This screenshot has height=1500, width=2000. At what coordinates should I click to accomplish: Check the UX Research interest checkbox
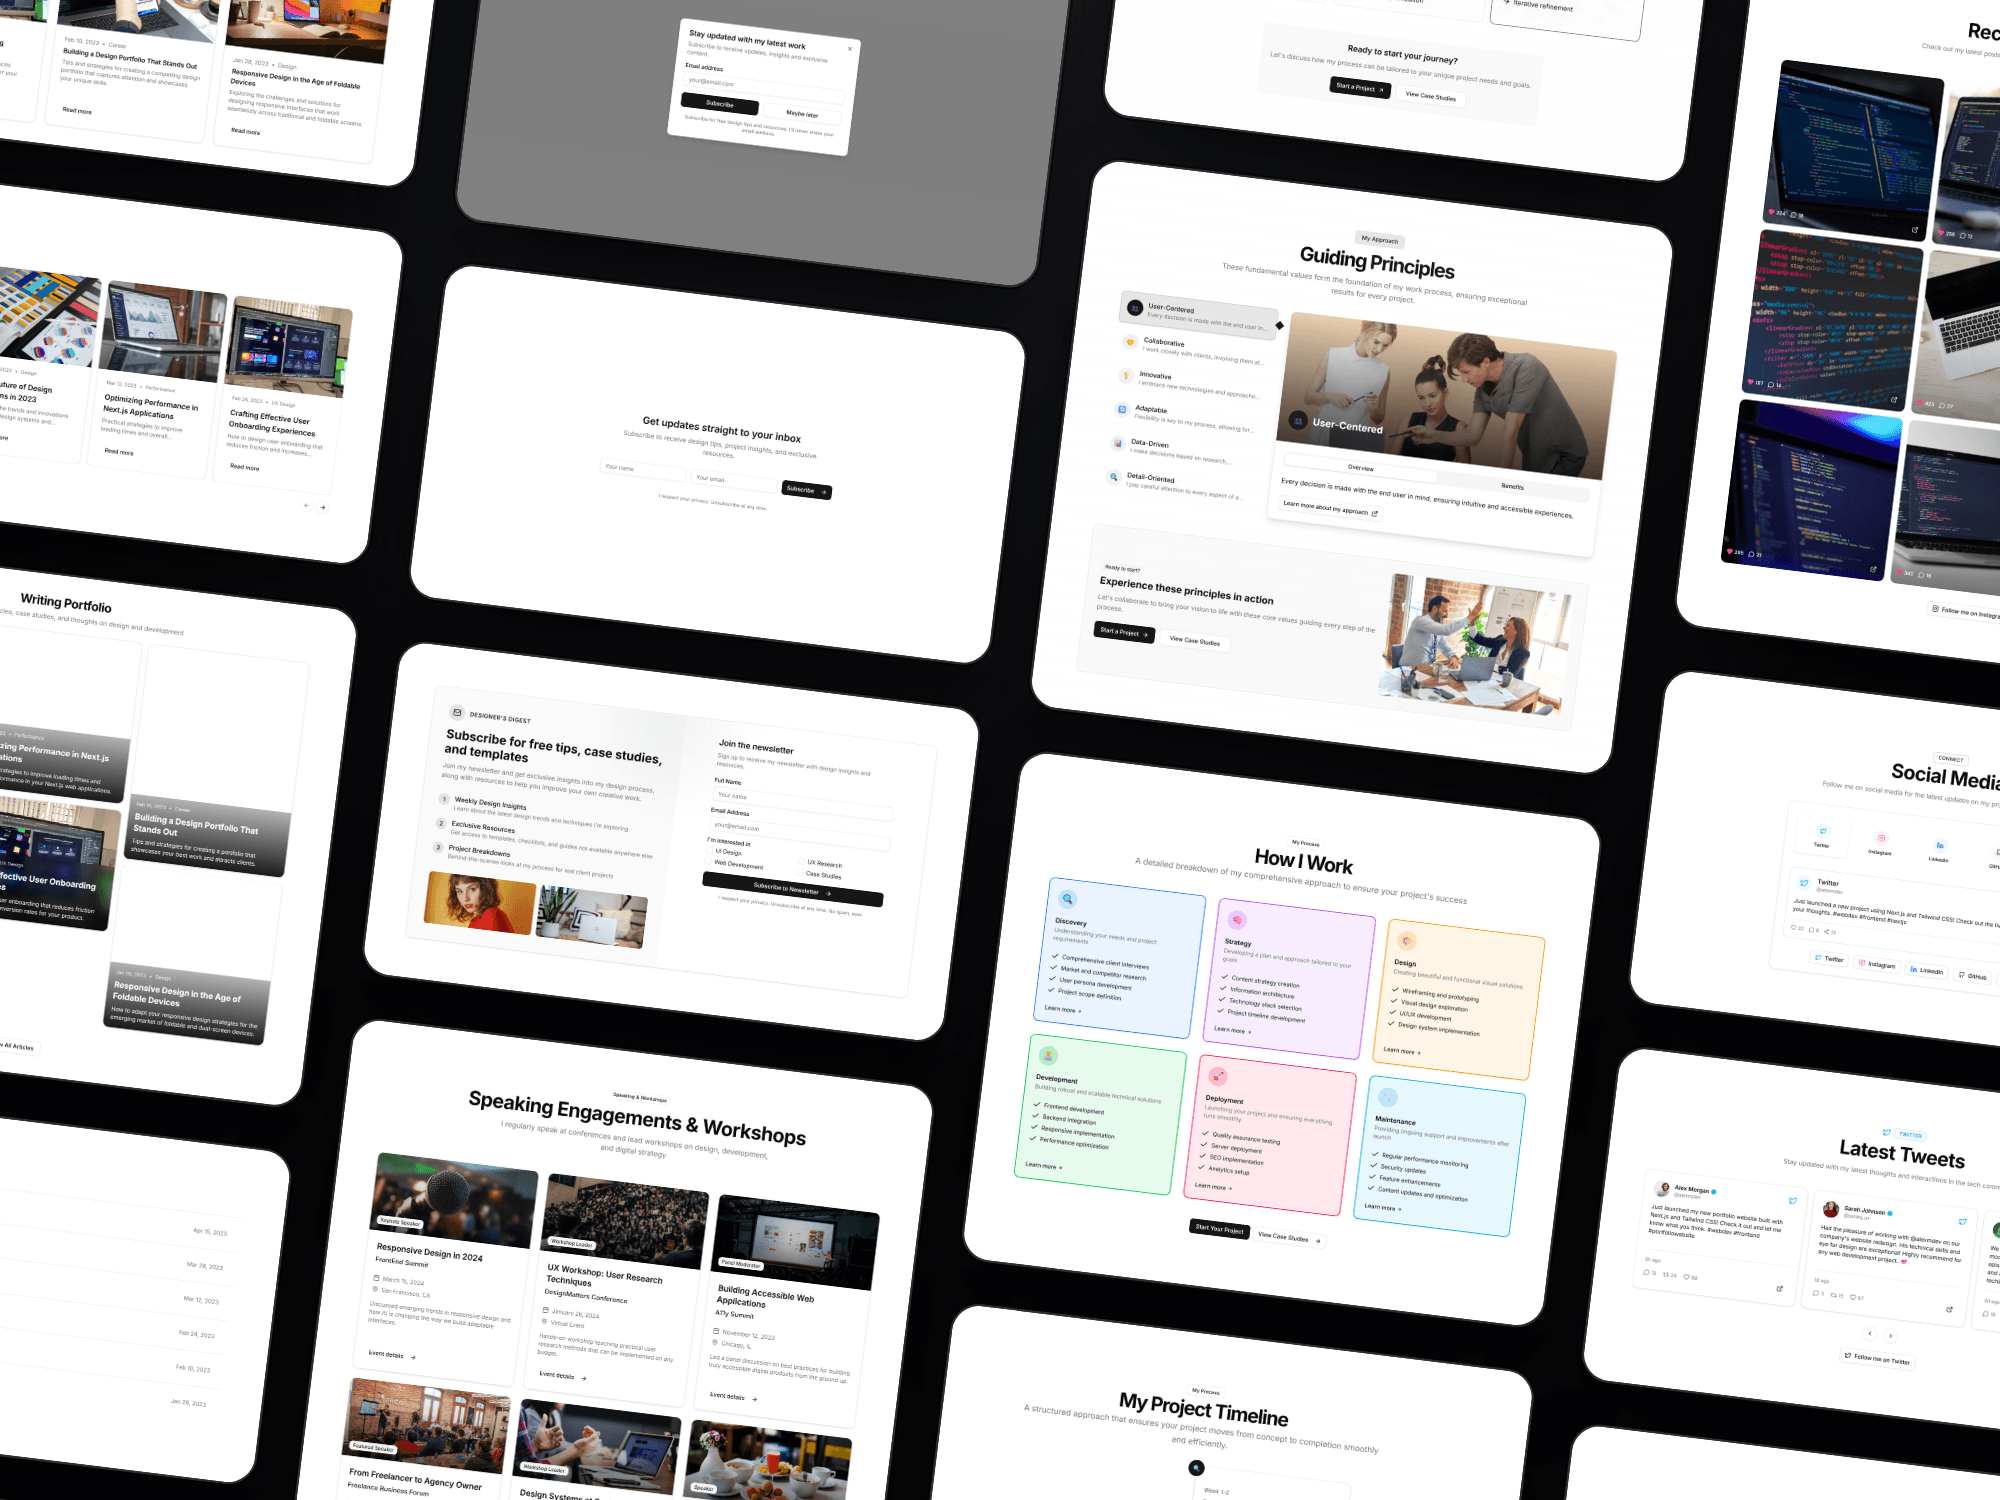801,861
